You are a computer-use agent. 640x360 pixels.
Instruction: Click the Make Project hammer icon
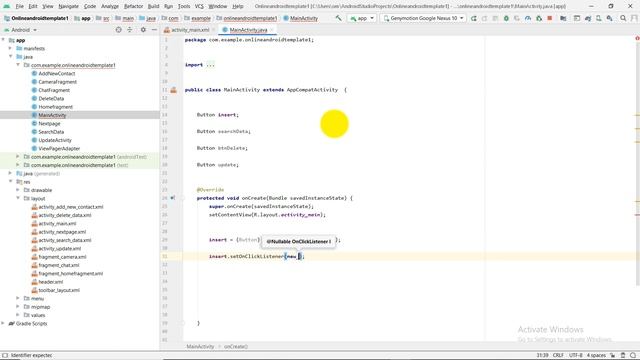[338, 18]
